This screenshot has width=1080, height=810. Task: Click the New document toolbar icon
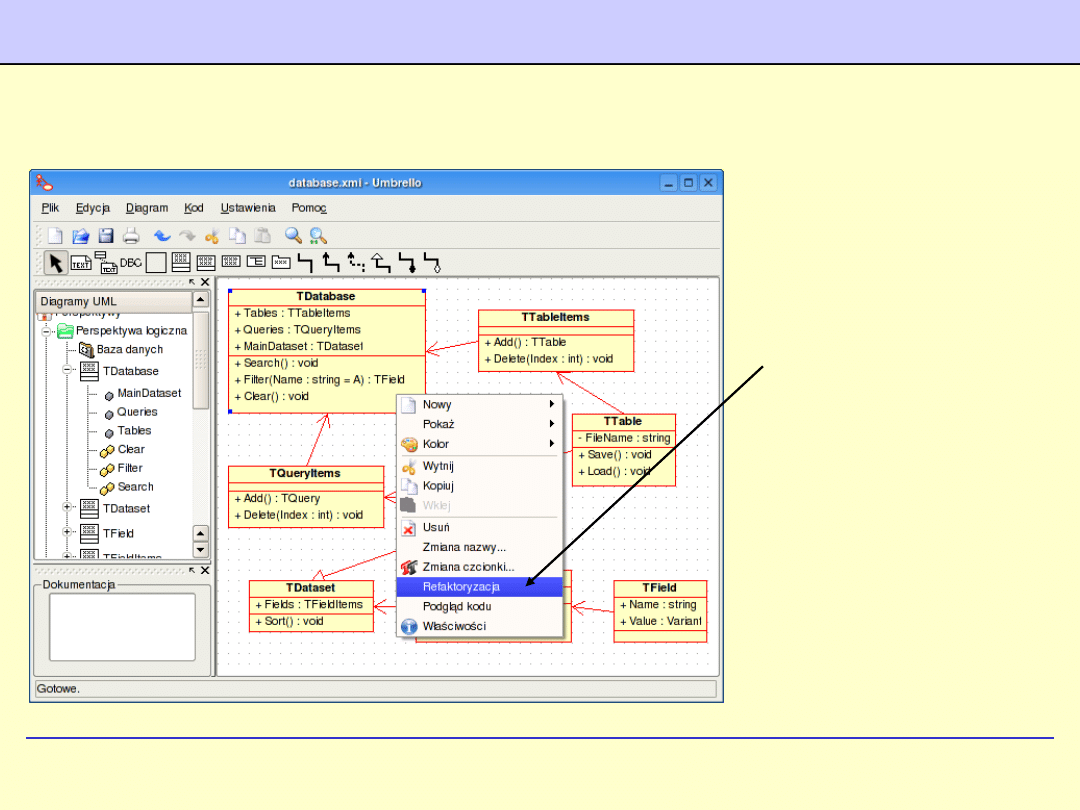(x=56, y=236)
